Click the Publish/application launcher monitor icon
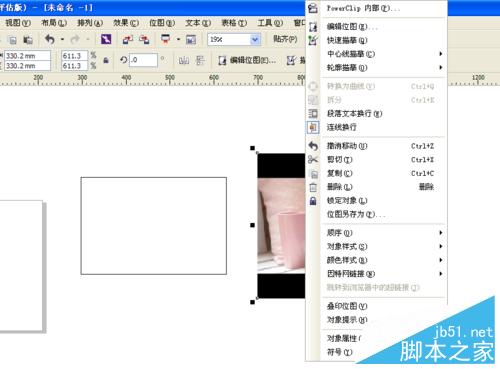The height and width of the screenshot is (369, 500). pyautogui.click(x=166, y=39)
